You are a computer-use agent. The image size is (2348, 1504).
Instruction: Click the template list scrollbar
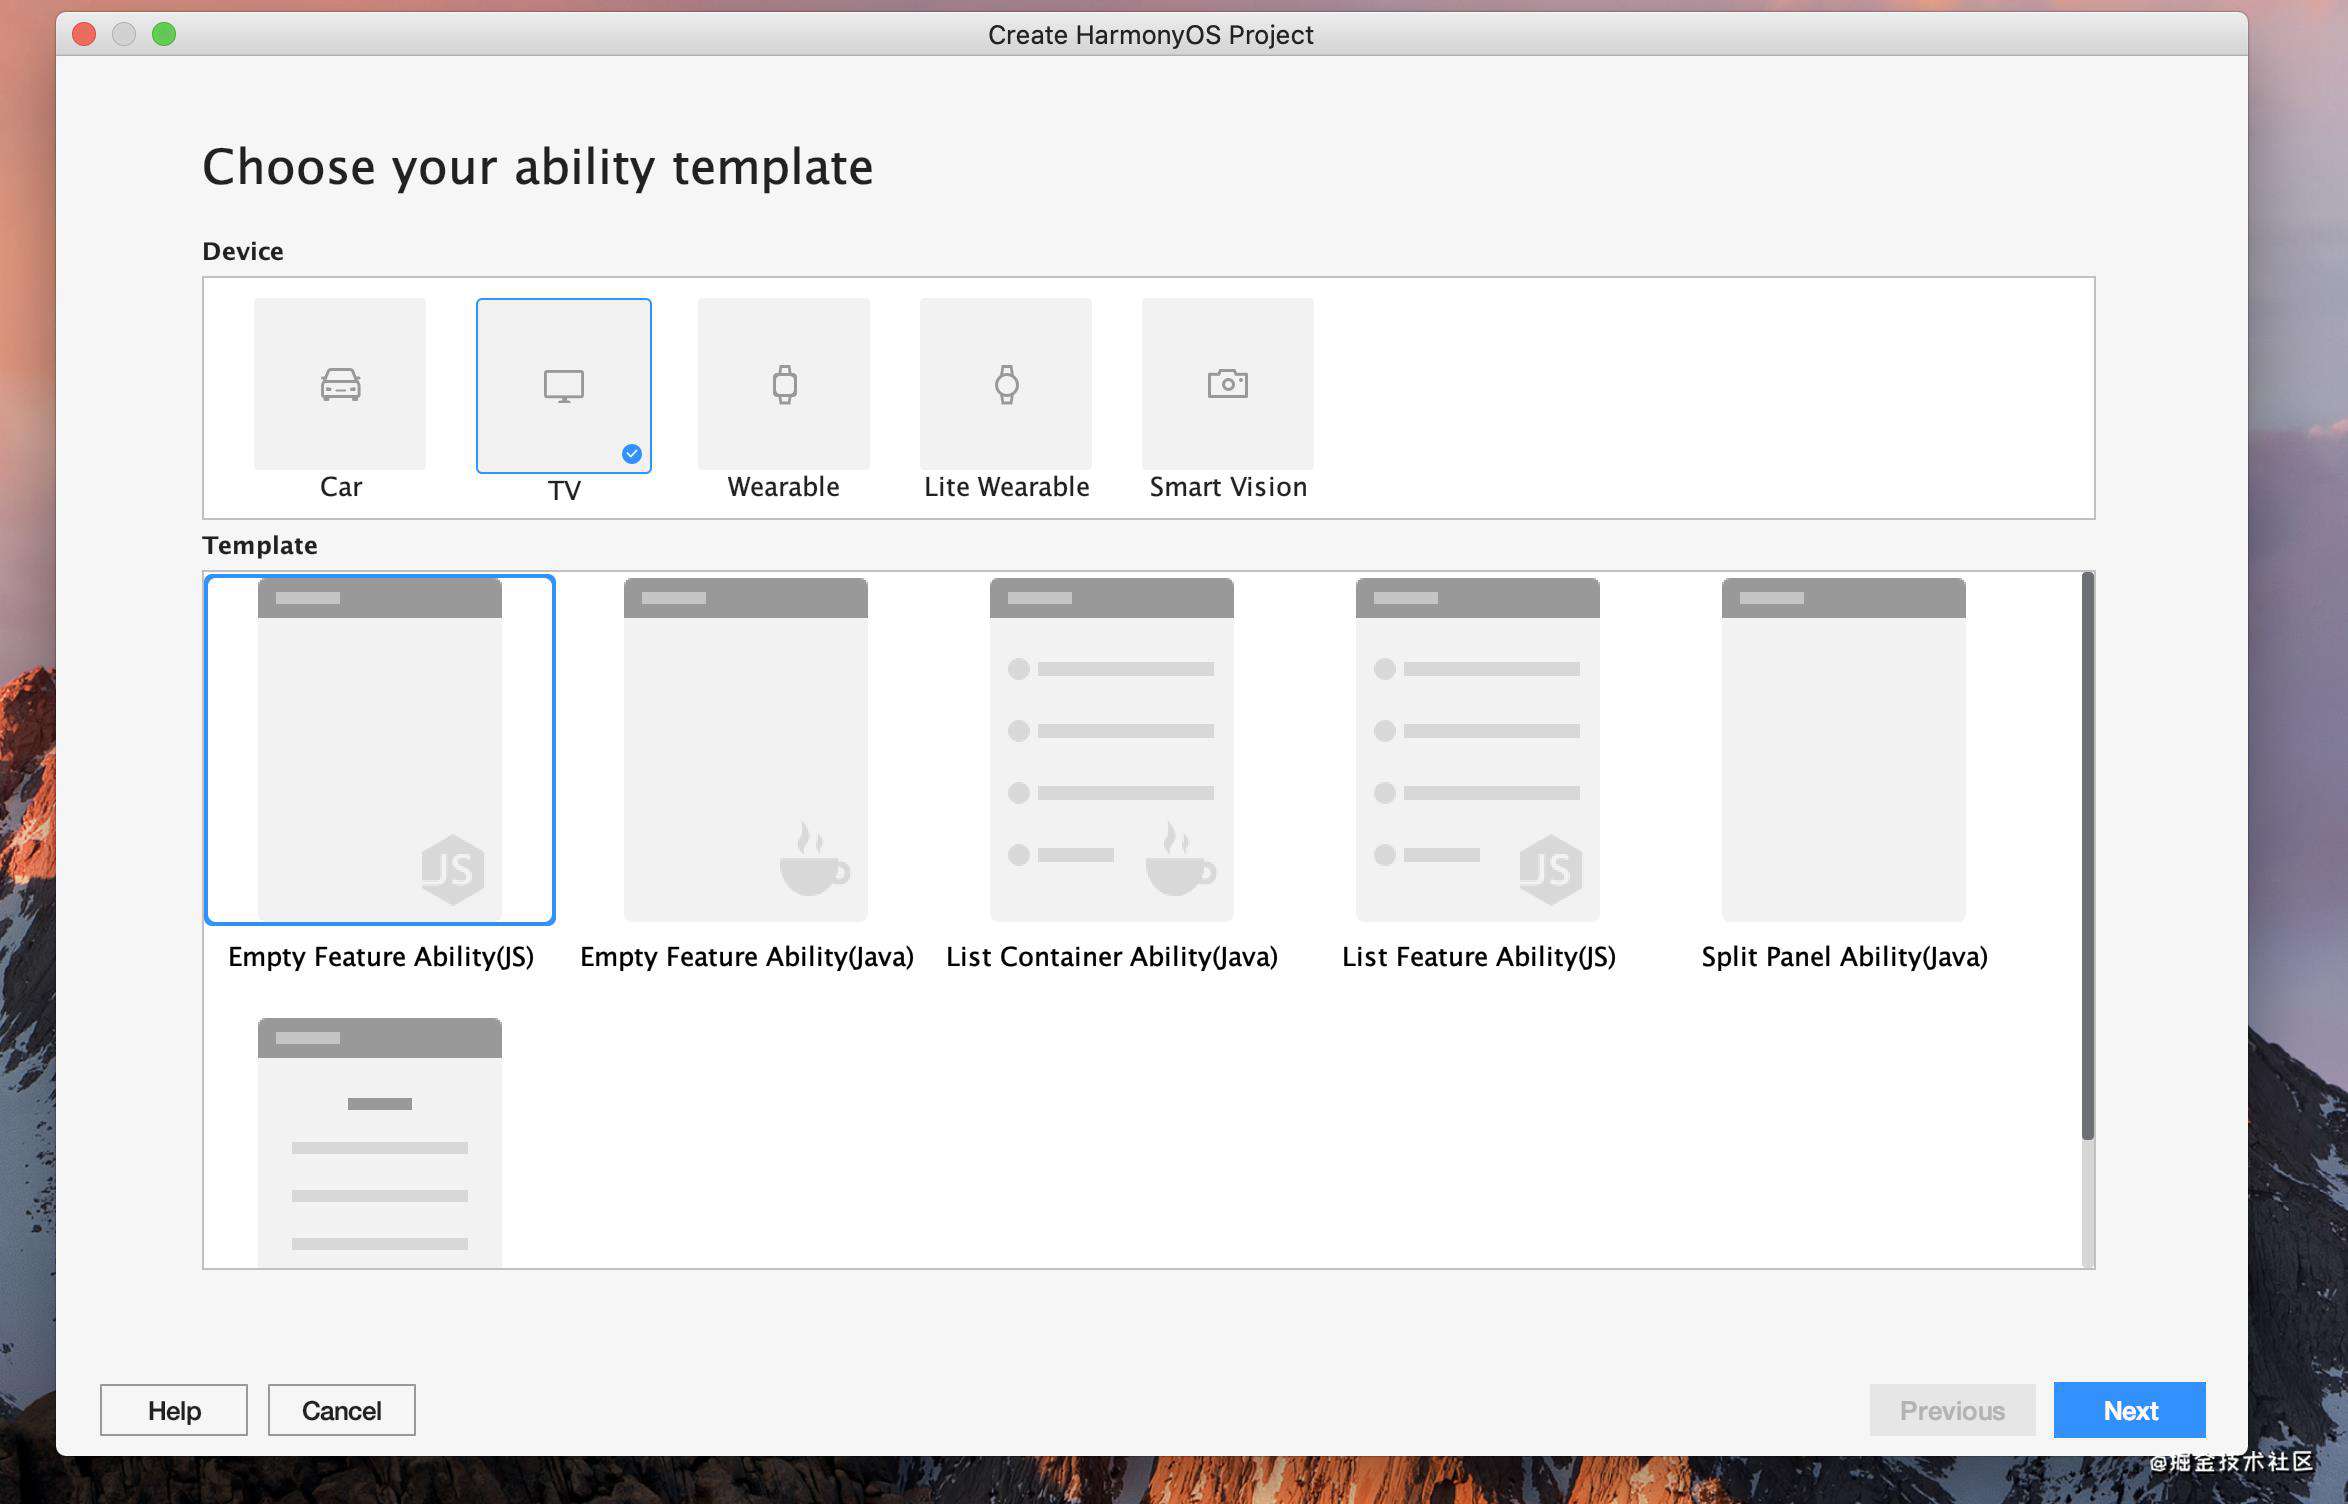pos(2088,856)
